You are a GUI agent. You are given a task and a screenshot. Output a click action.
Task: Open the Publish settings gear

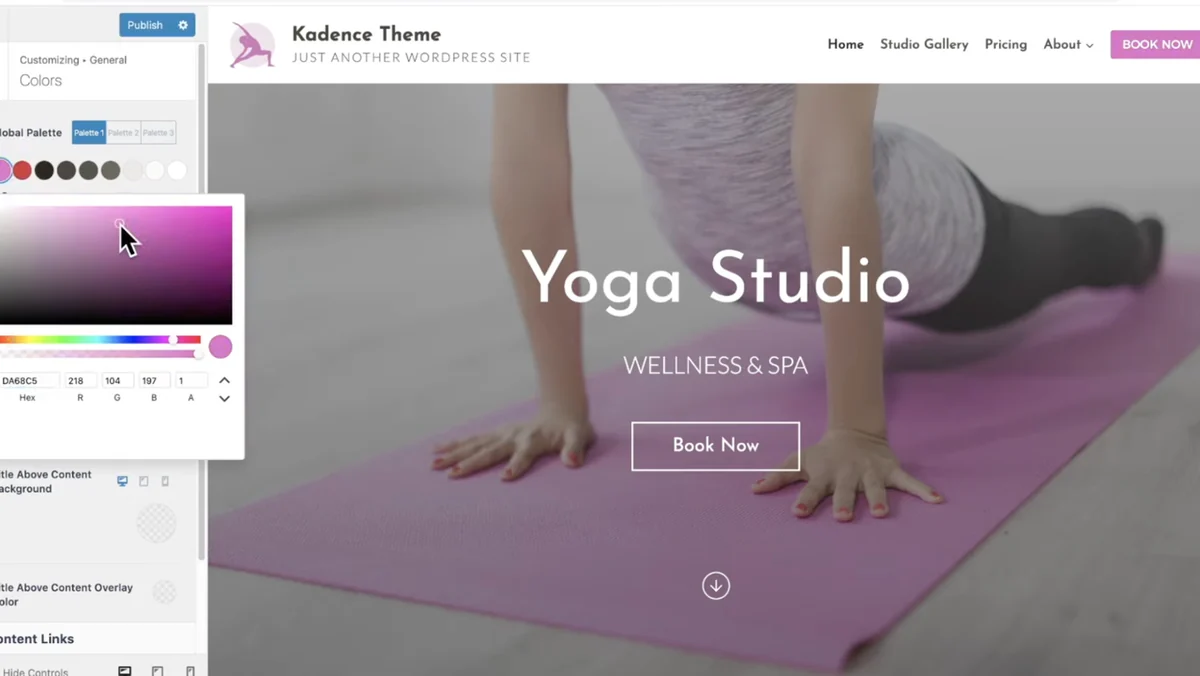tap(183, 25)
